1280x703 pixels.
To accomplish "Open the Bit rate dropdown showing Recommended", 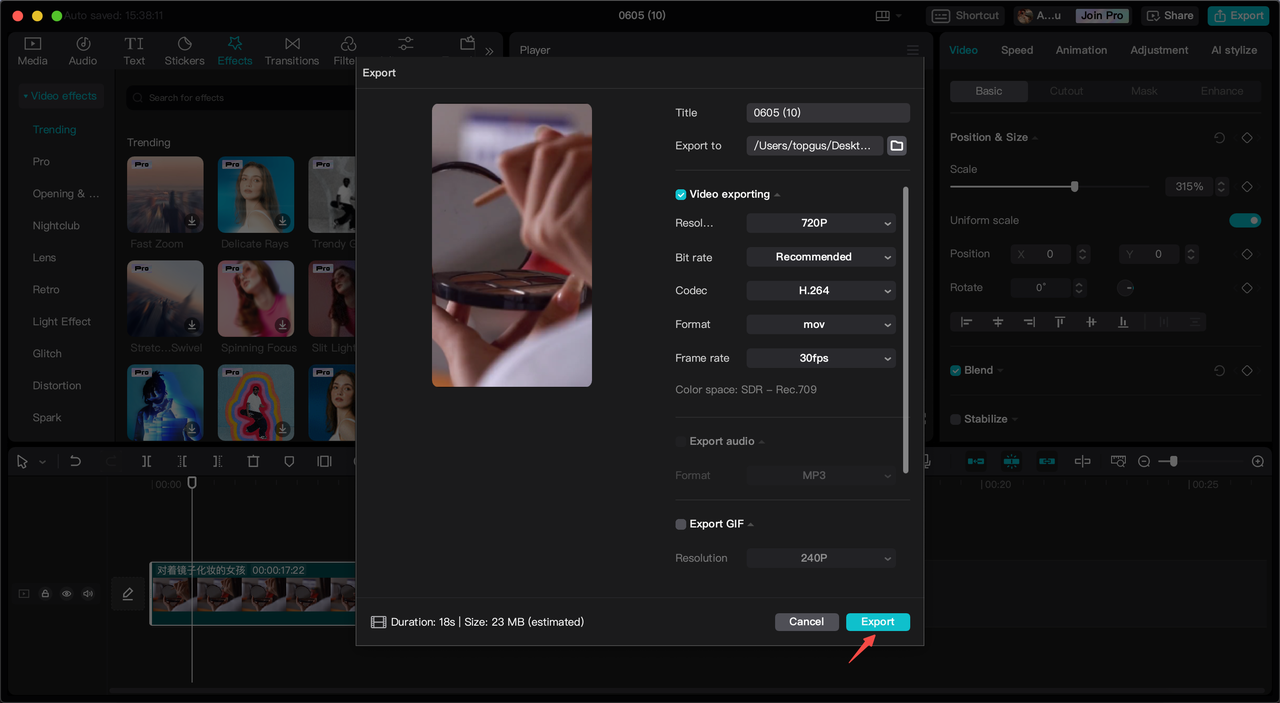I will [821, 257].
